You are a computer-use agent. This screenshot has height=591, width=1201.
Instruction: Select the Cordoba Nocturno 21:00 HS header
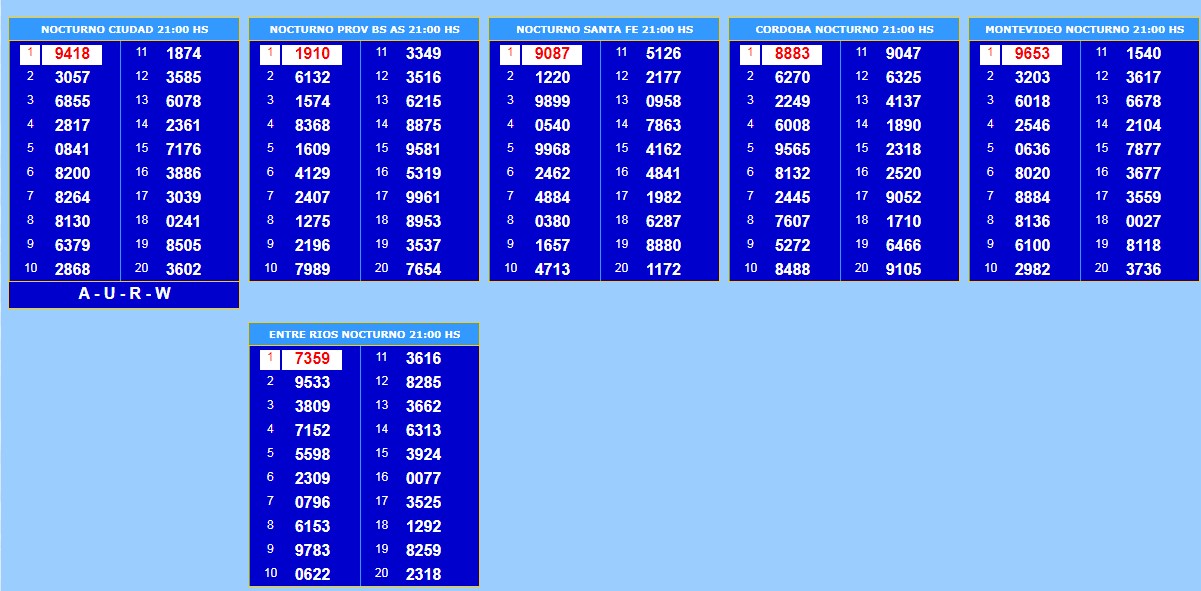click(x=844, y=30)
